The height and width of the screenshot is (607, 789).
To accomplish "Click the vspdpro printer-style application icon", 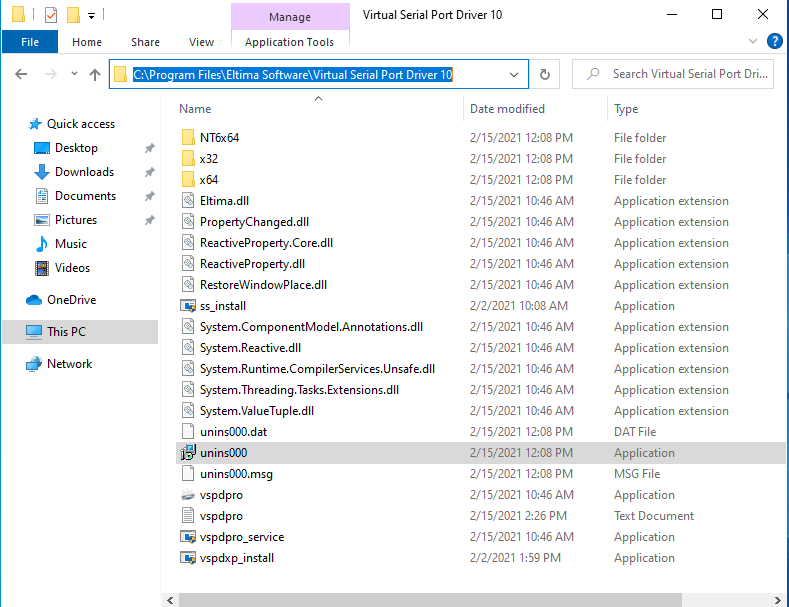I will pyautogui.click(x=188, y=495).
